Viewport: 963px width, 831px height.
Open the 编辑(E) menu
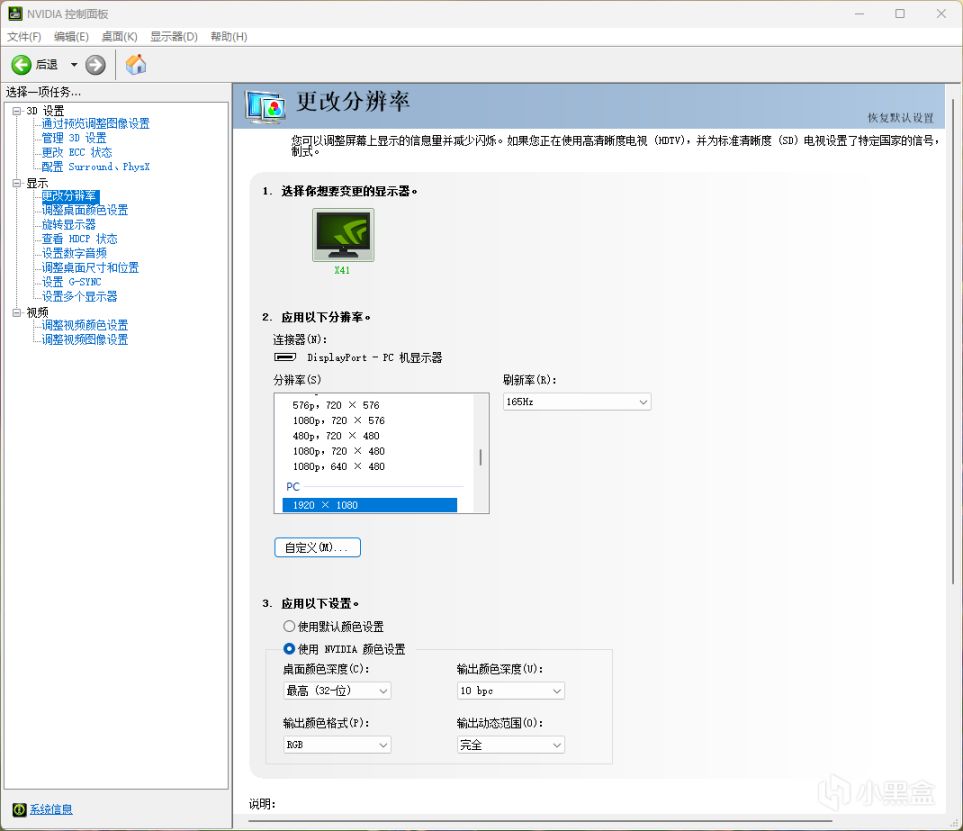click(x=71, y=37)
